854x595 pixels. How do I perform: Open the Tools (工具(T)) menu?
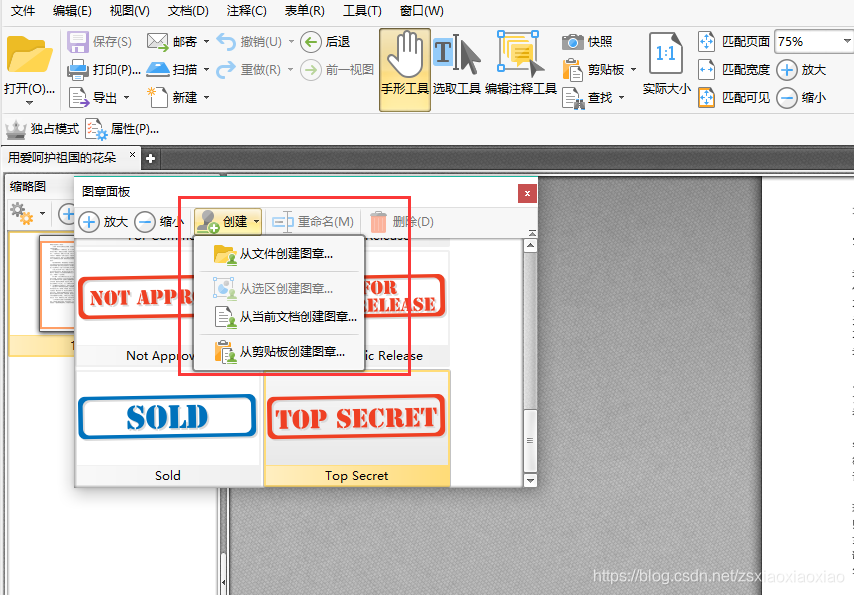pos(362,10)
